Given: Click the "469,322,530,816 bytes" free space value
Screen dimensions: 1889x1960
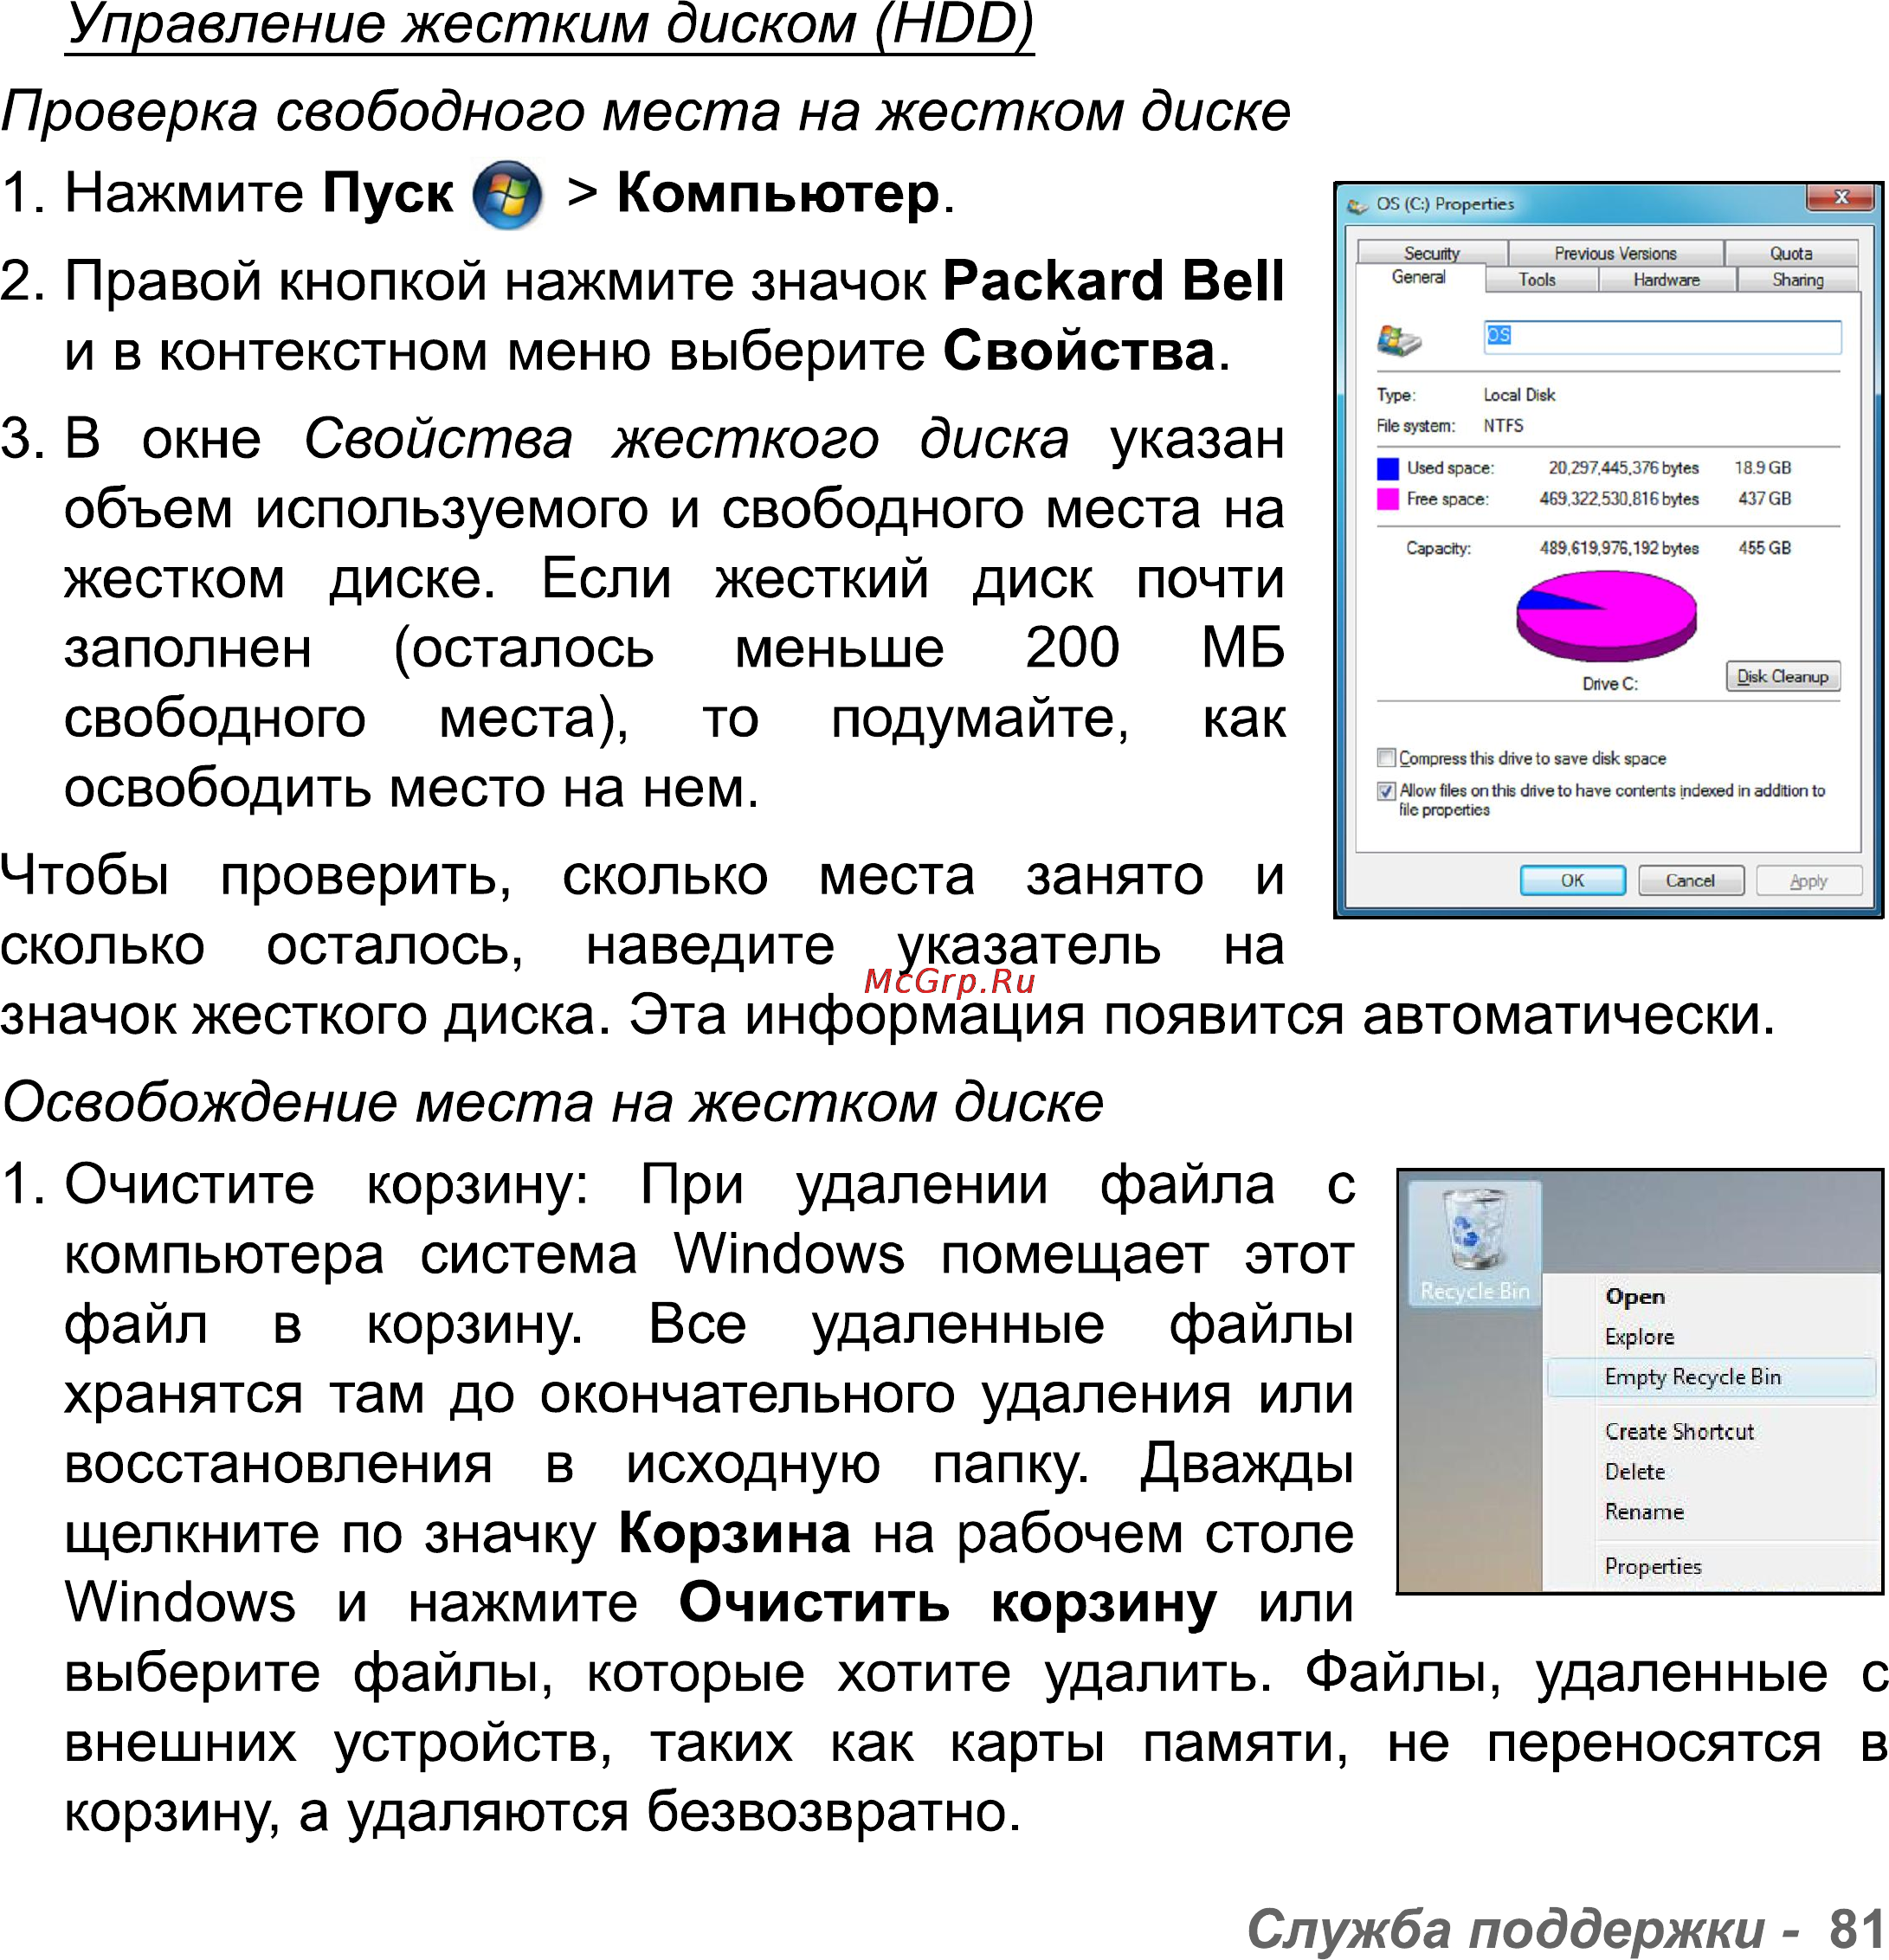Looking at the screenshot, I should (x=1619, y=499).
